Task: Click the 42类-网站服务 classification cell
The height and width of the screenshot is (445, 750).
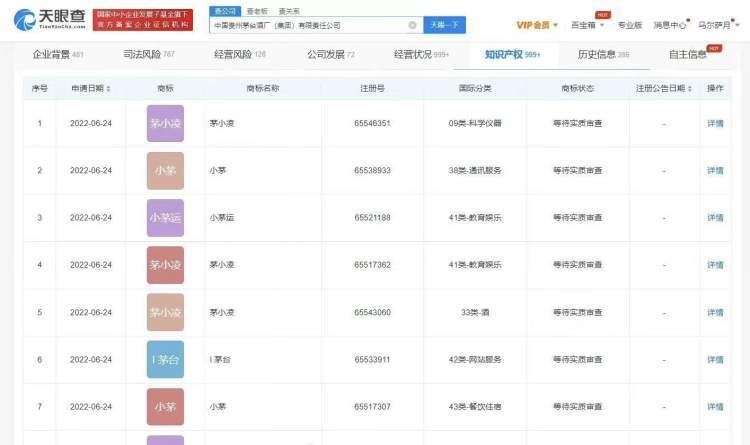Action: 475,359
